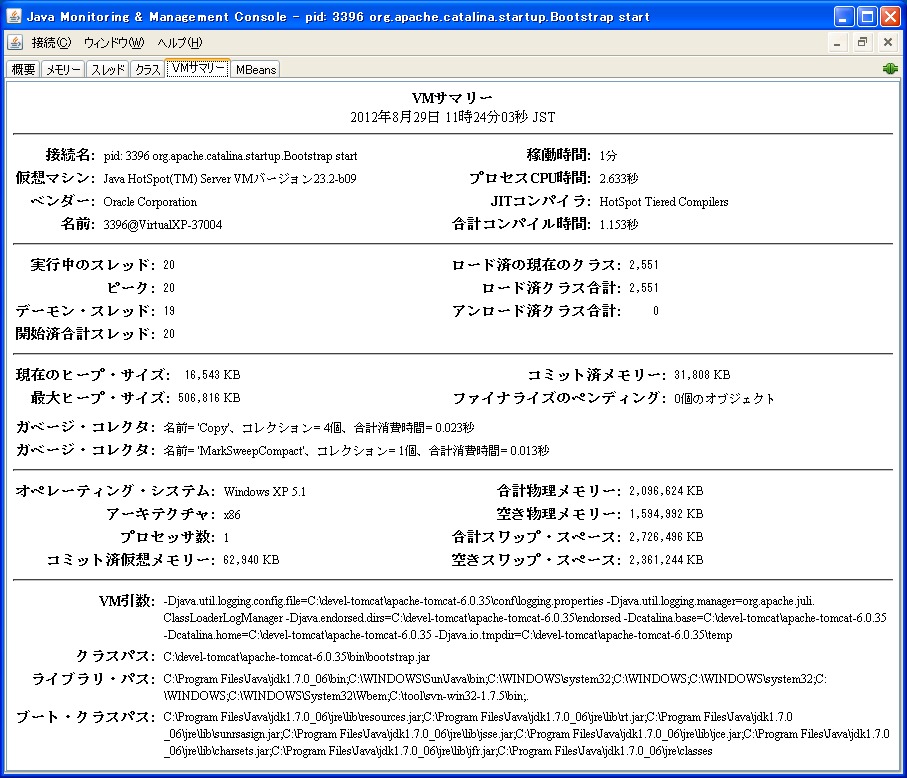Switch to the メモリー tab
This screenshot has width=907, height=778.
pyautogui.click(x=63, y=69)
